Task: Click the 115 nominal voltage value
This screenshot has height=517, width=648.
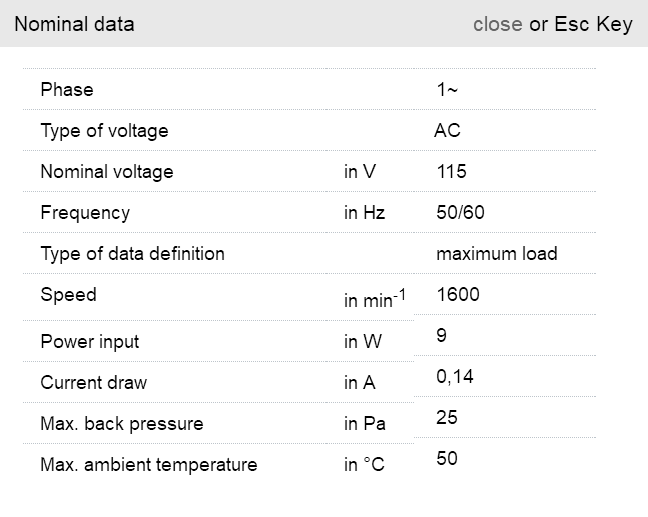Action: [x=451, y=172]
